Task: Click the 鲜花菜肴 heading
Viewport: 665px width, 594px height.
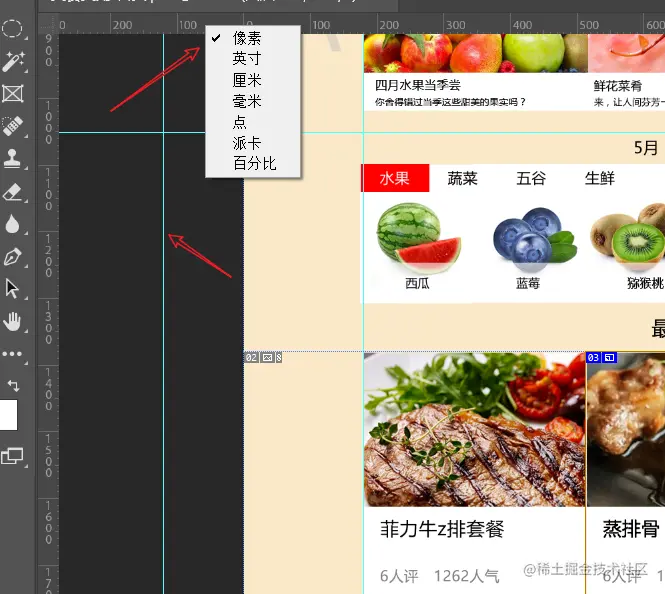Action: pyautogui.click(x=618, y=86)
